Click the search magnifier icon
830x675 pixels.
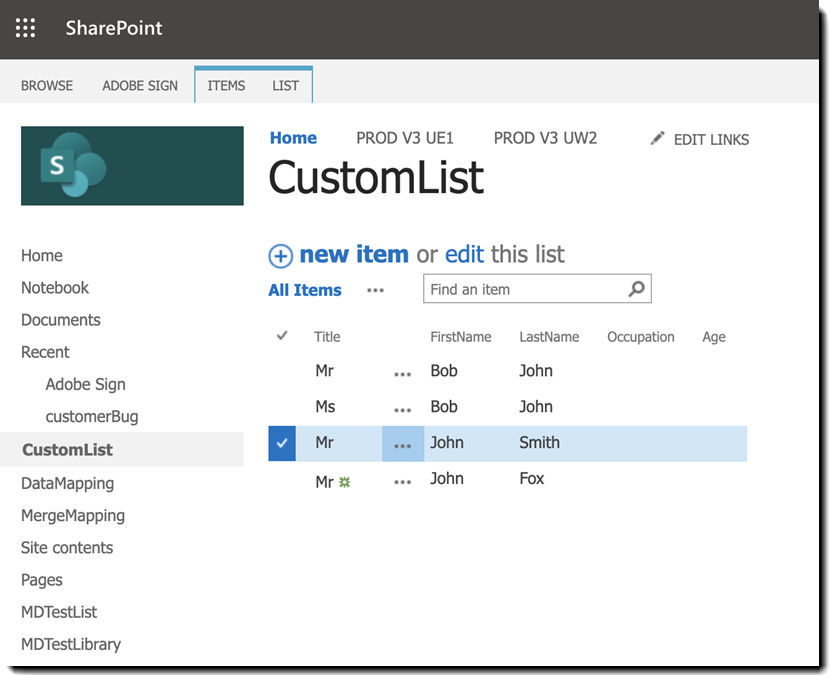click(x=636, y=289)
